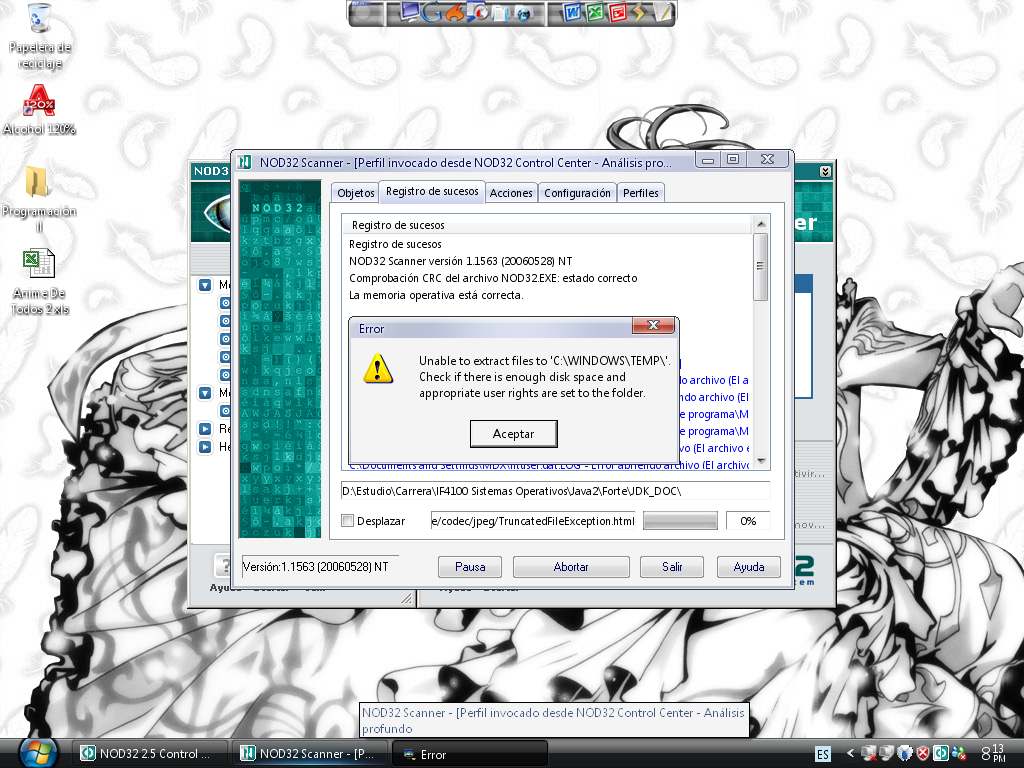The width and height of the screenshot is (1024, 768).
Task: Click the second network computers tray icon
Action: click(x=887, y=754)
